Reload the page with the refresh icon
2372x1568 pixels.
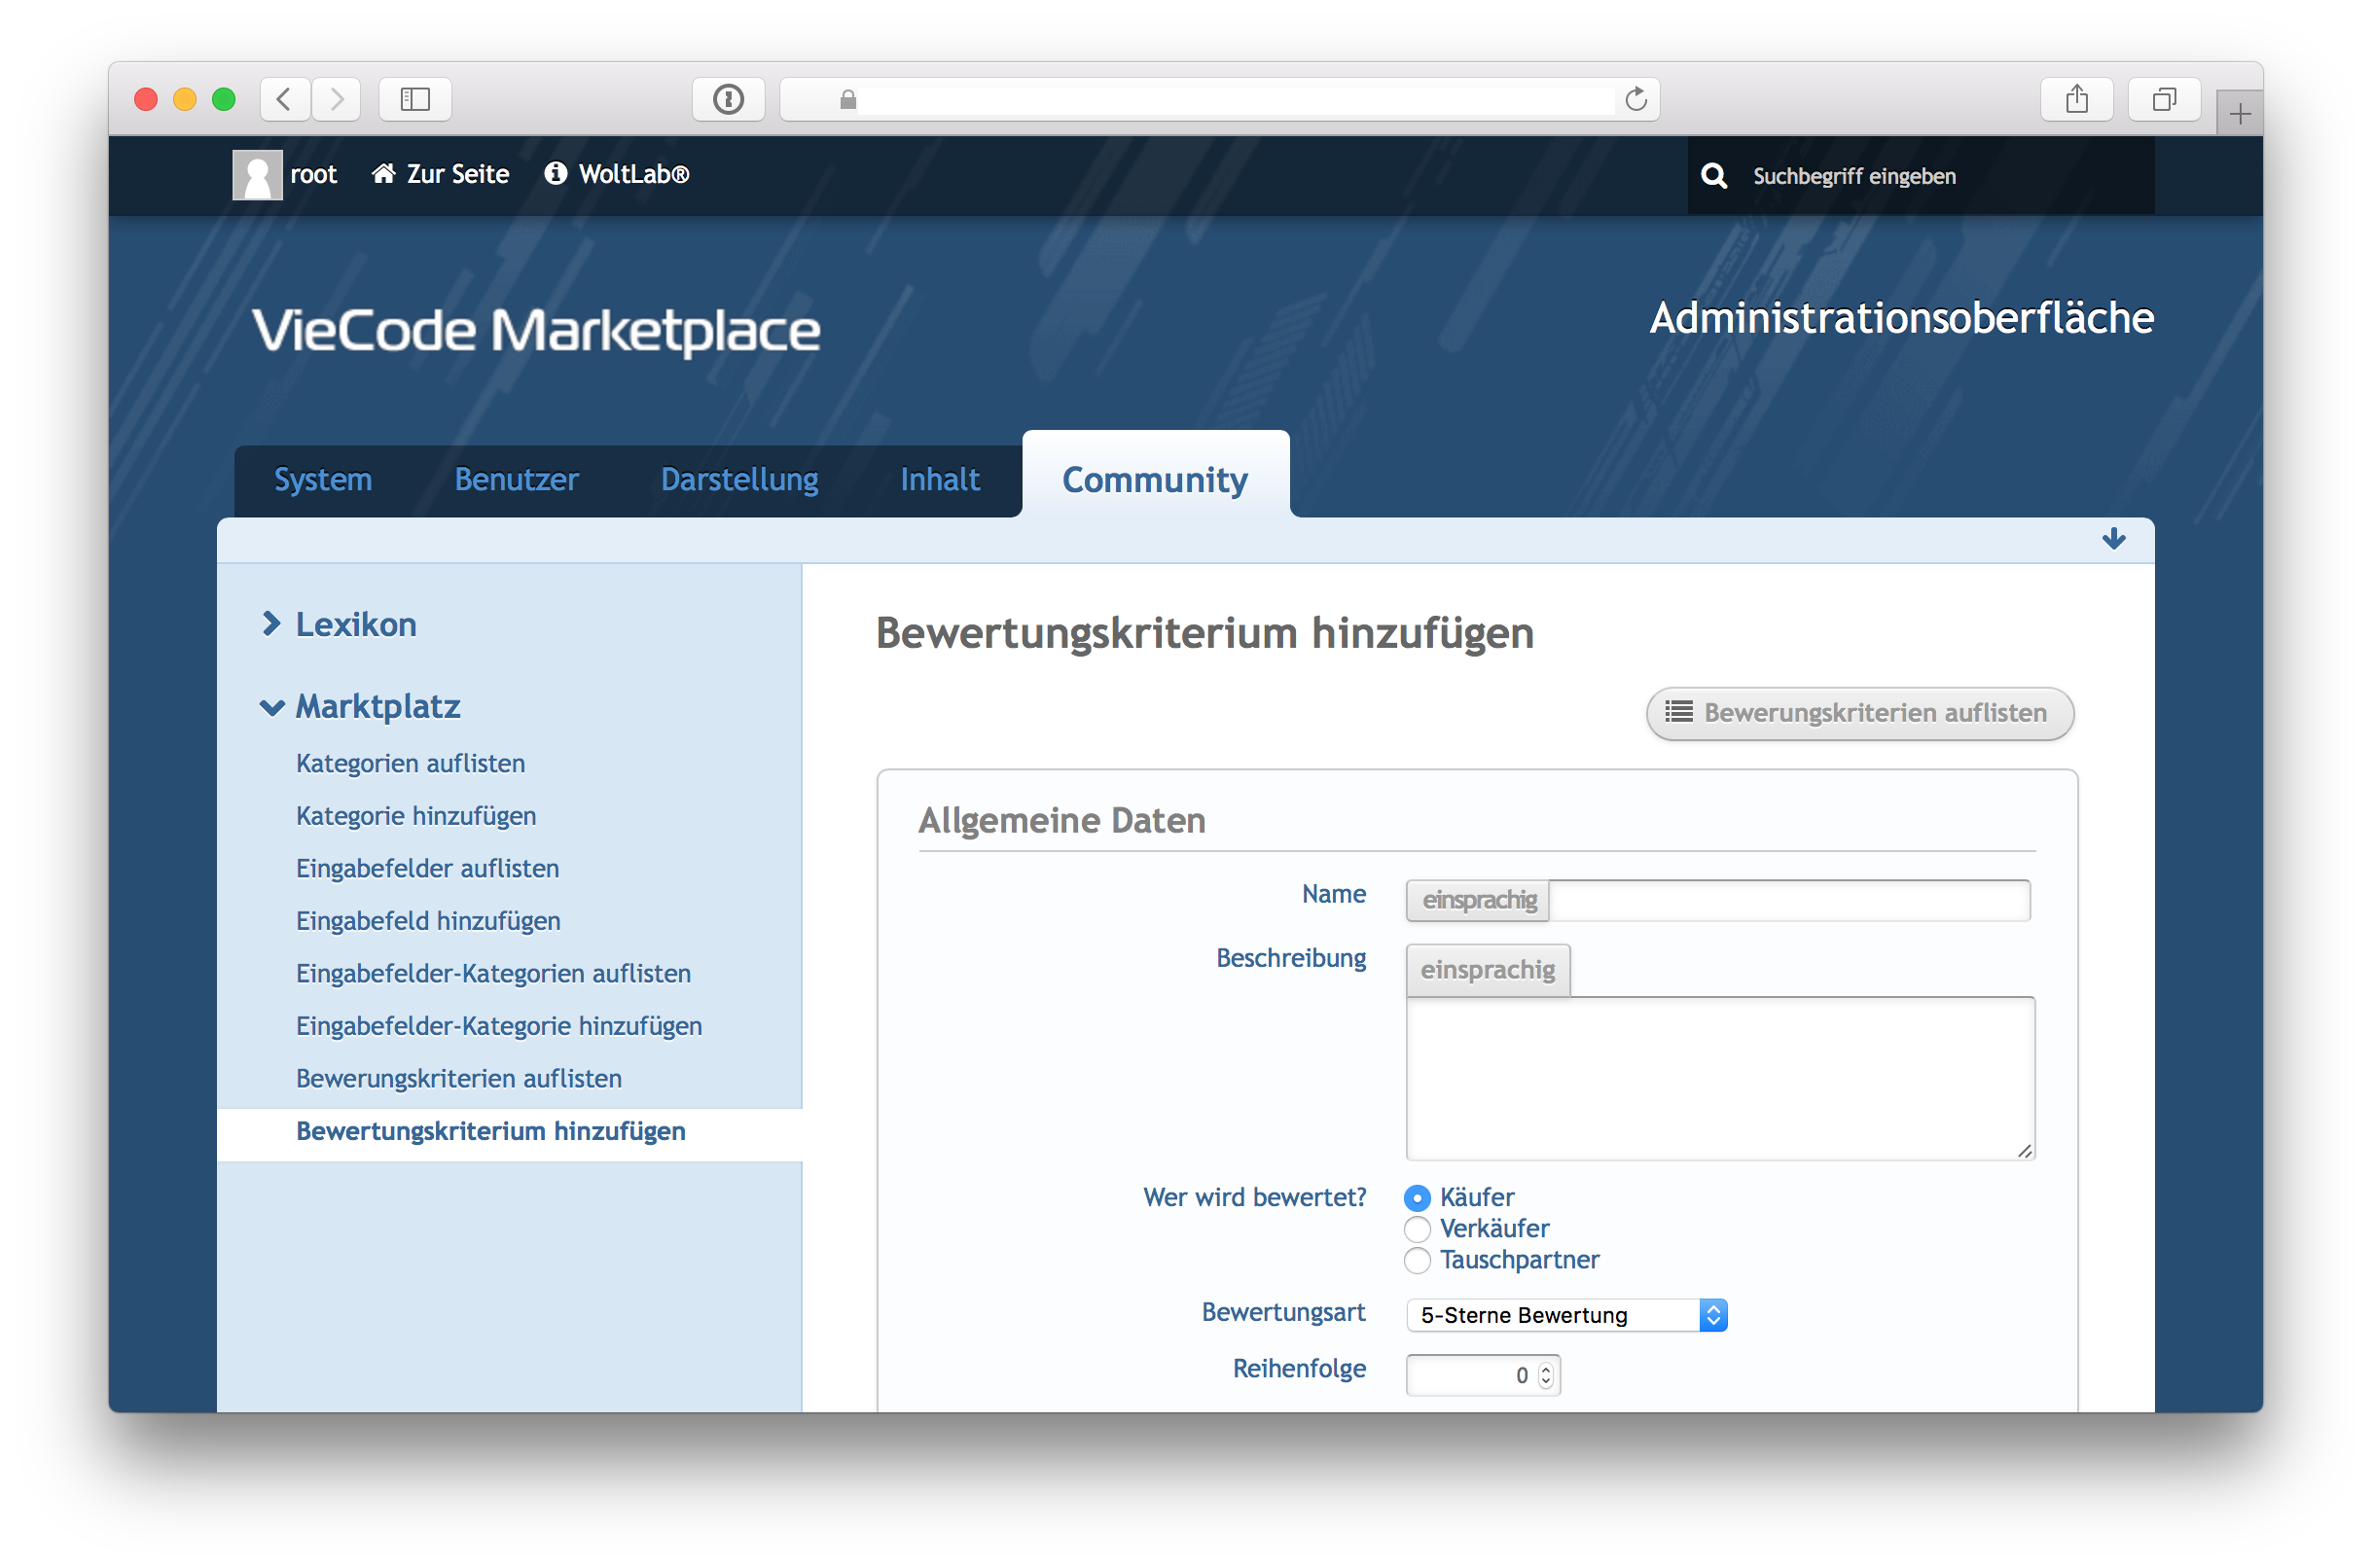pyautogui.click(x=1636, y=99)
